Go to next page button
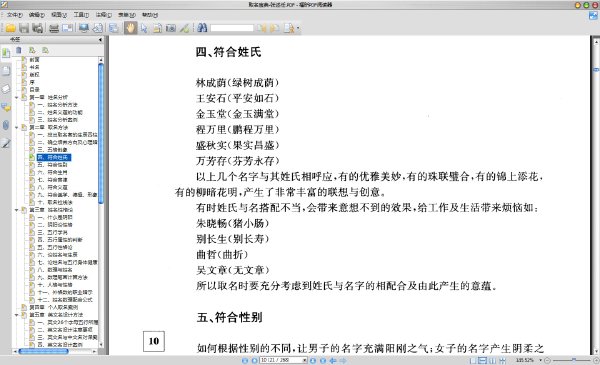600x365 pixels. (313, 360)
